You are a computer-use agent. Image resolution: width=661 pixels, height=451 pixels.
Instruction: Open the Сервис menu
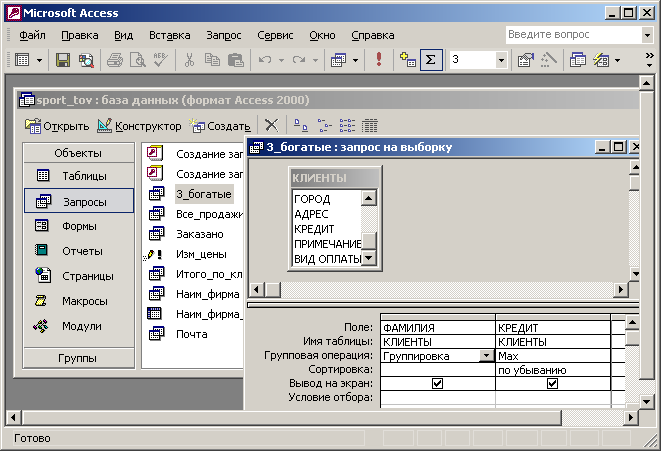(275, 35)
